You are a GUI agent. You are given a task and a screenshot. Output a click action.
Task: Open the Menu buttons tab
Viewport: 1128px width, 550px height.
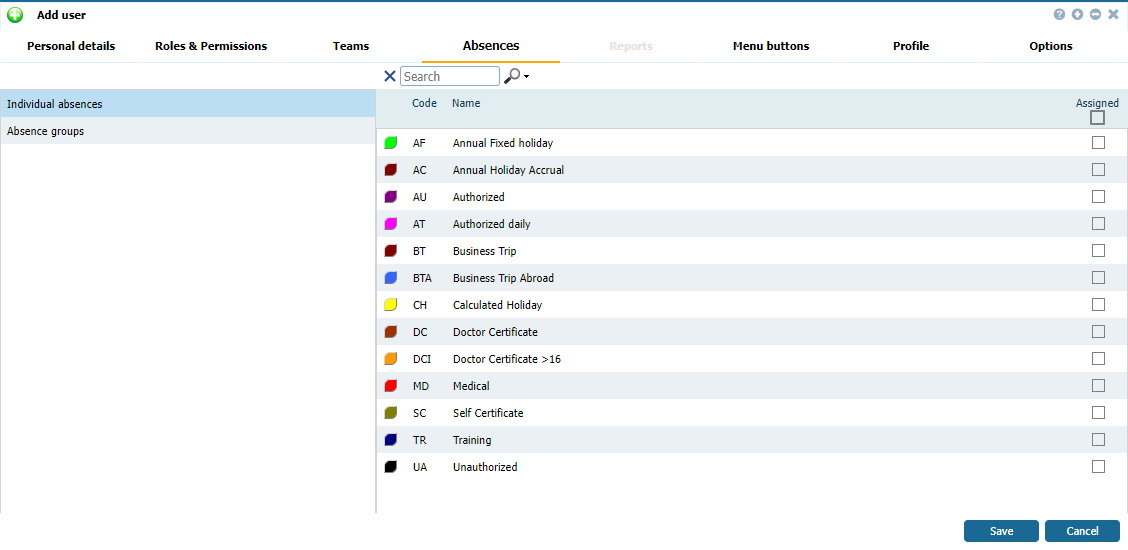tap(770, 46)
